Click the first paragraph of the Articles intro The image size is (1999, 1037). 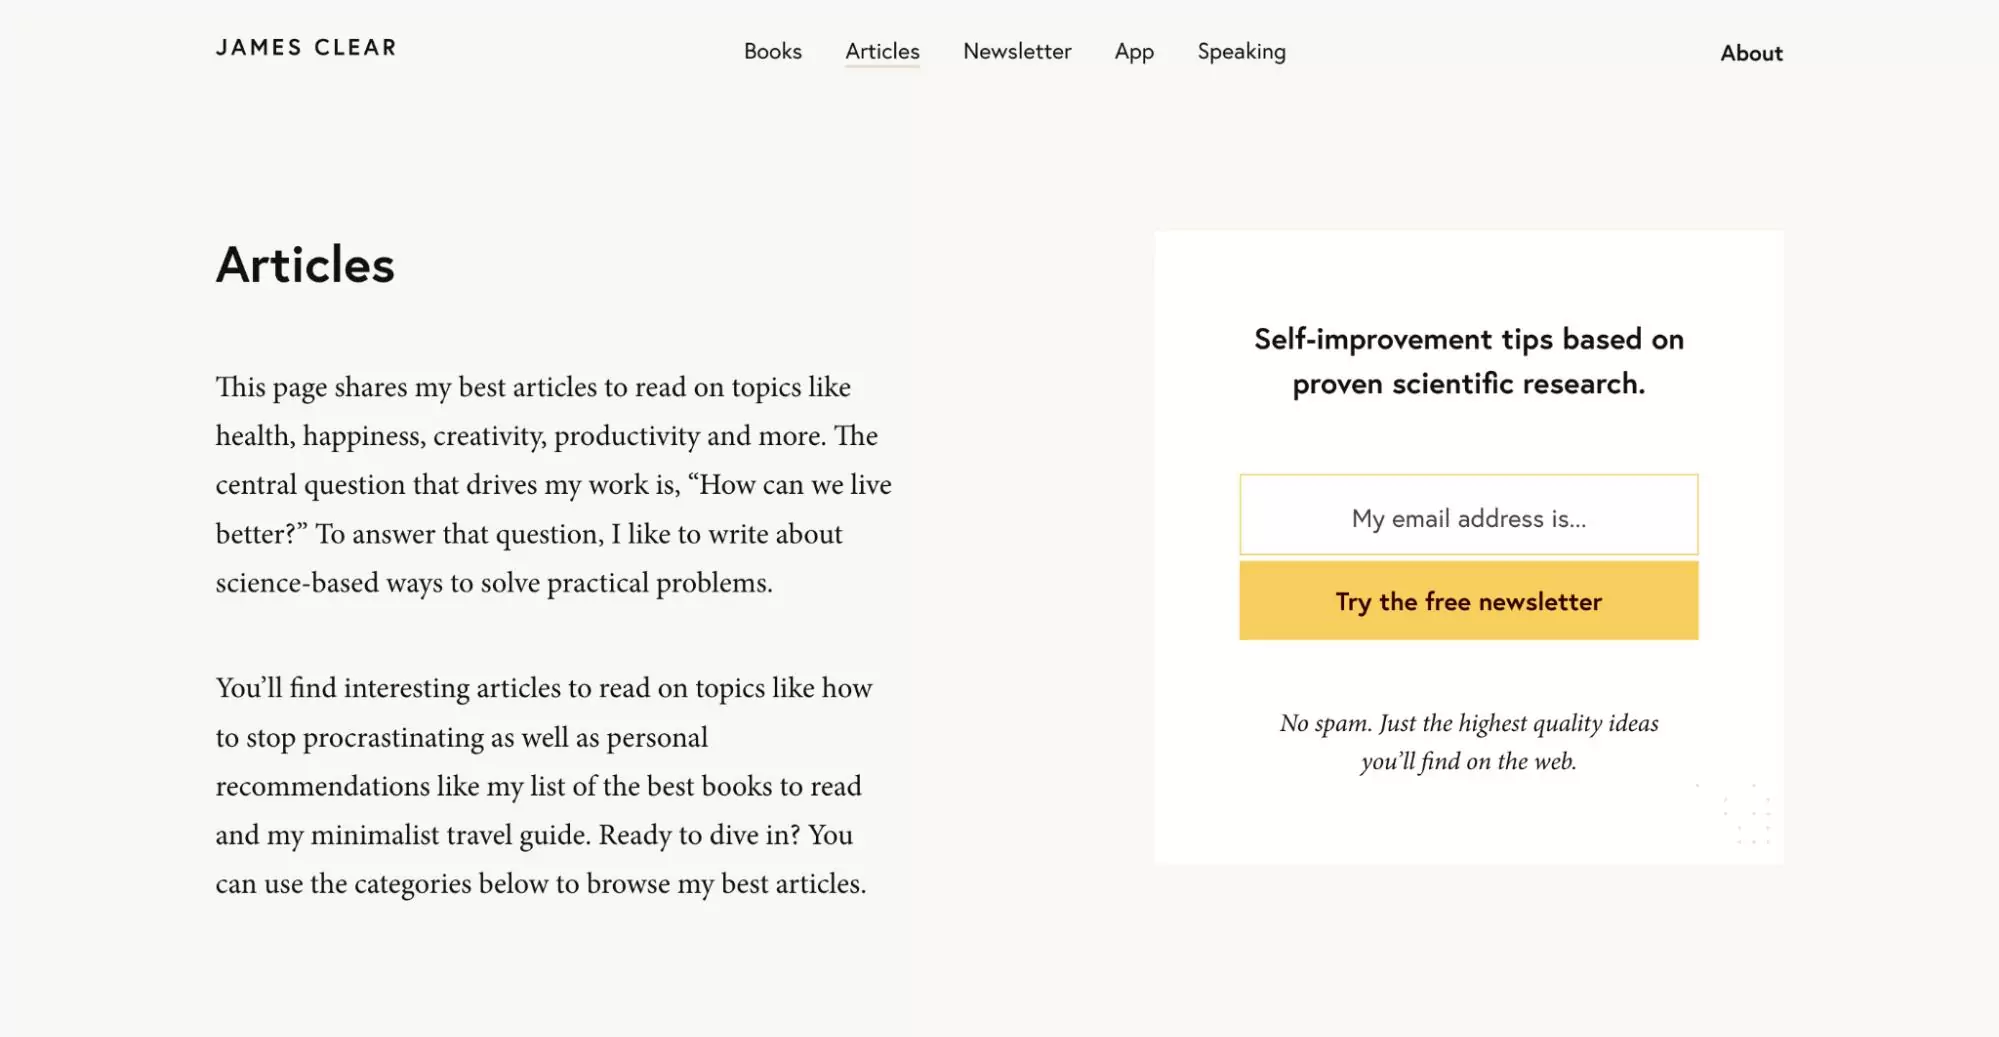click(554, 483)
